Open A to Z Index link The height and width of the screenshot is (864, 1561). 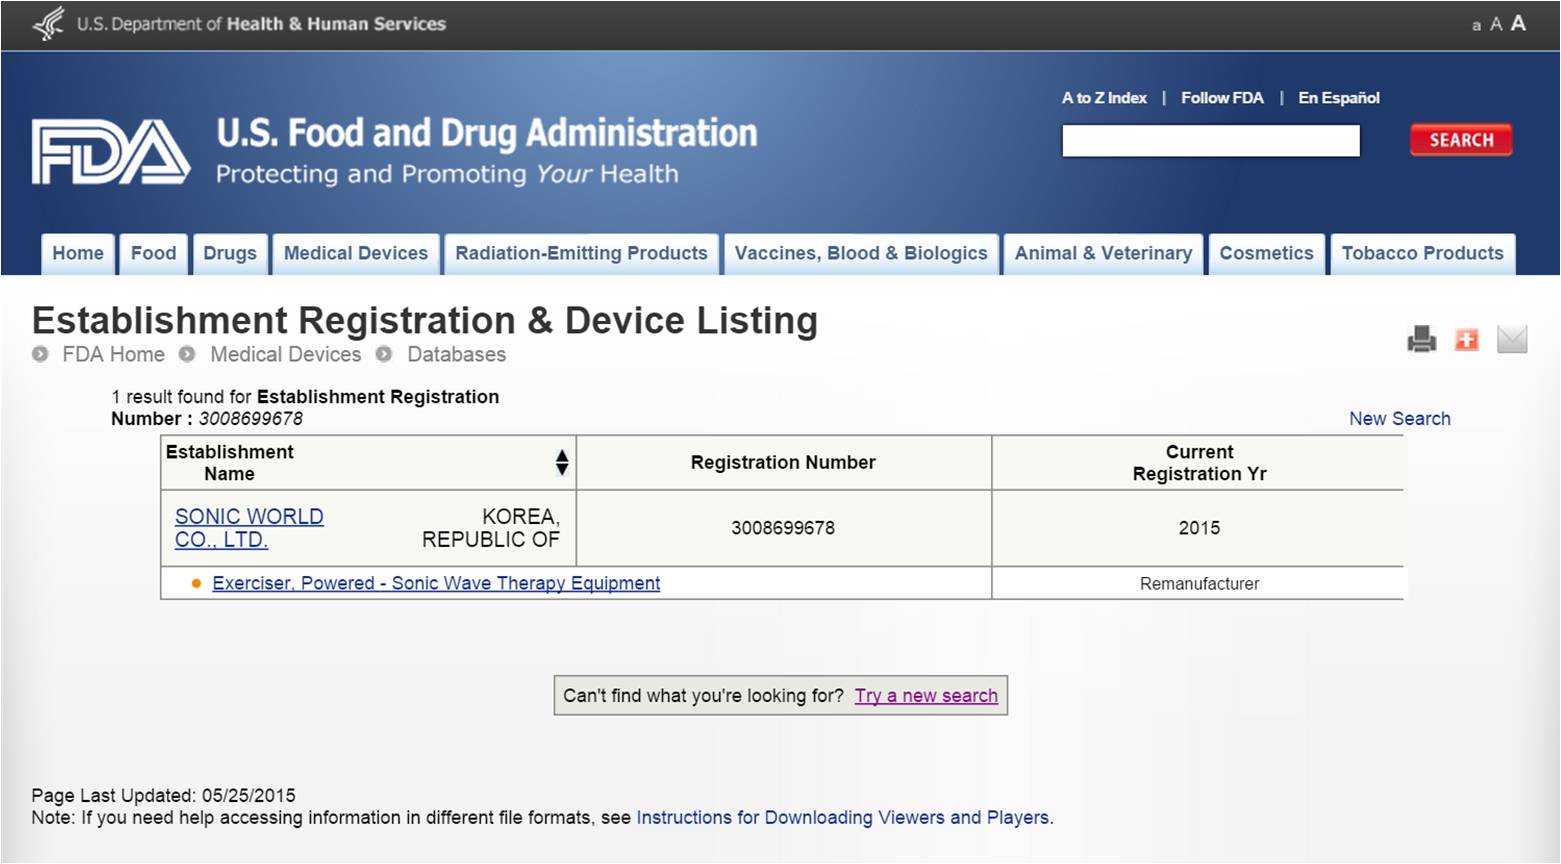tap(1104, 98)
